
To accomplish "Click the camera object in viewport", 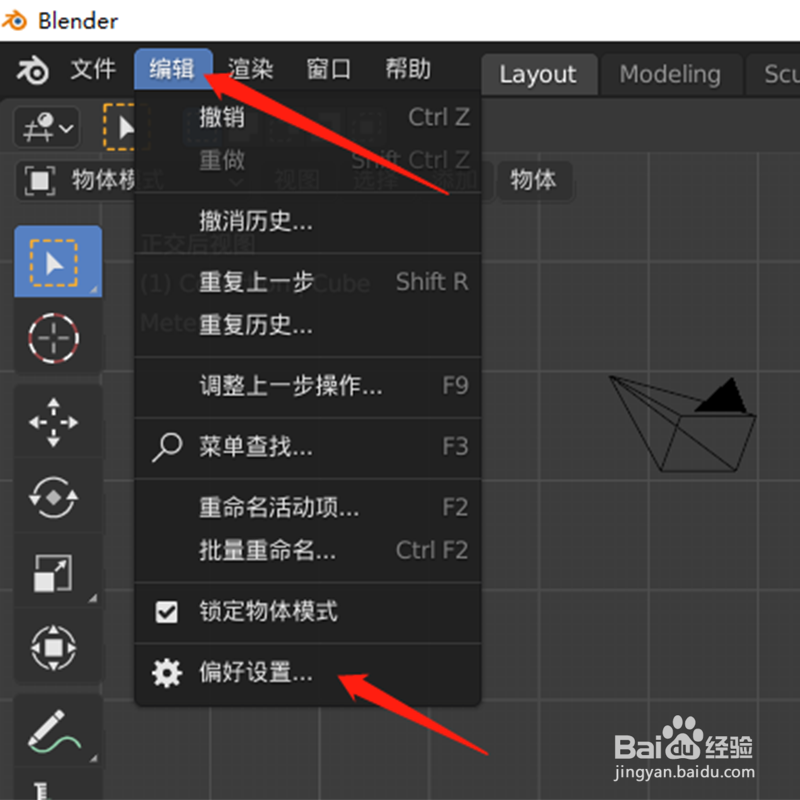I will (x=683, y=424).
